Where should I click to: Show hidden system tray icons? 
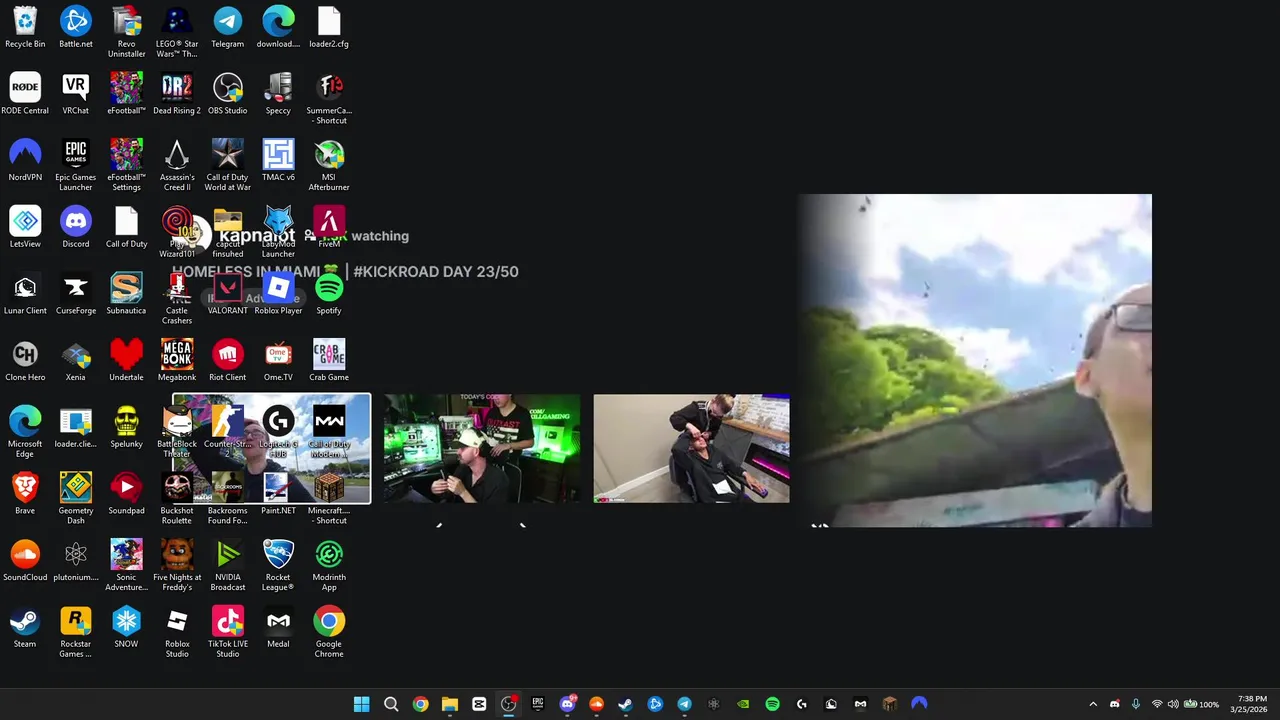tap(1093, 704)
